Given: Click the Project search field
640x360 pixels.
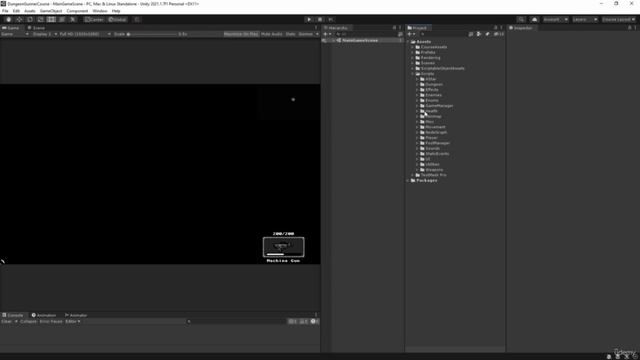Looking at the screenshot, I should click(443, 34).
